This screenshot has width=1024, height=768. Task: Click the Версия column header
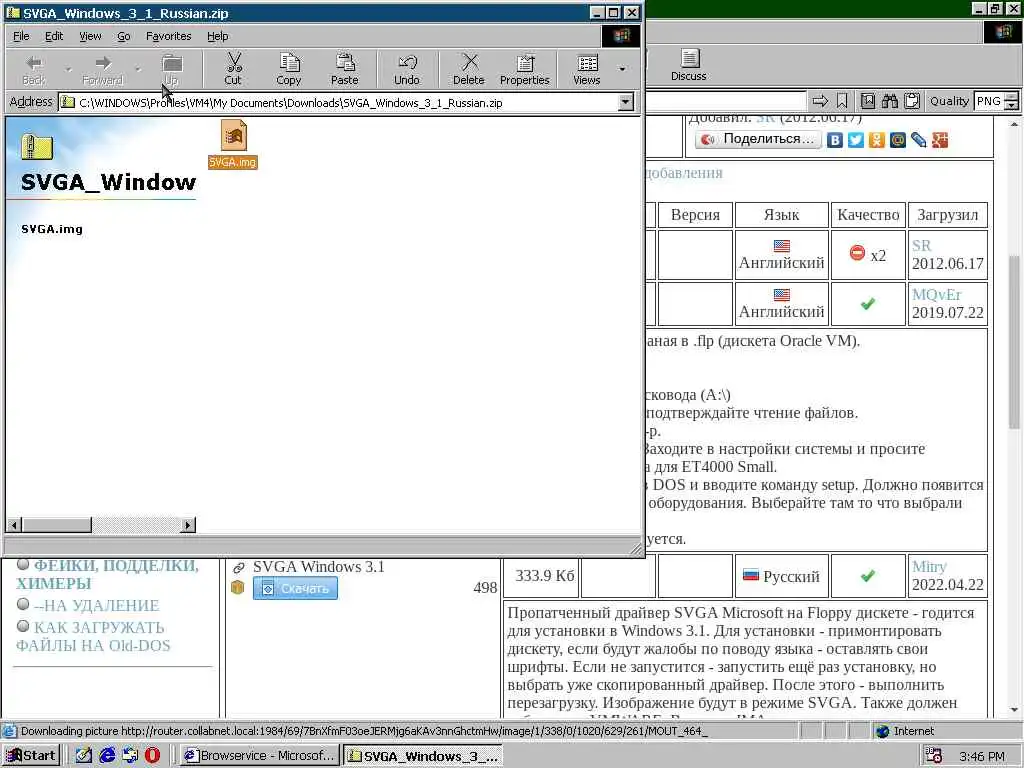[x=695, y=215]
